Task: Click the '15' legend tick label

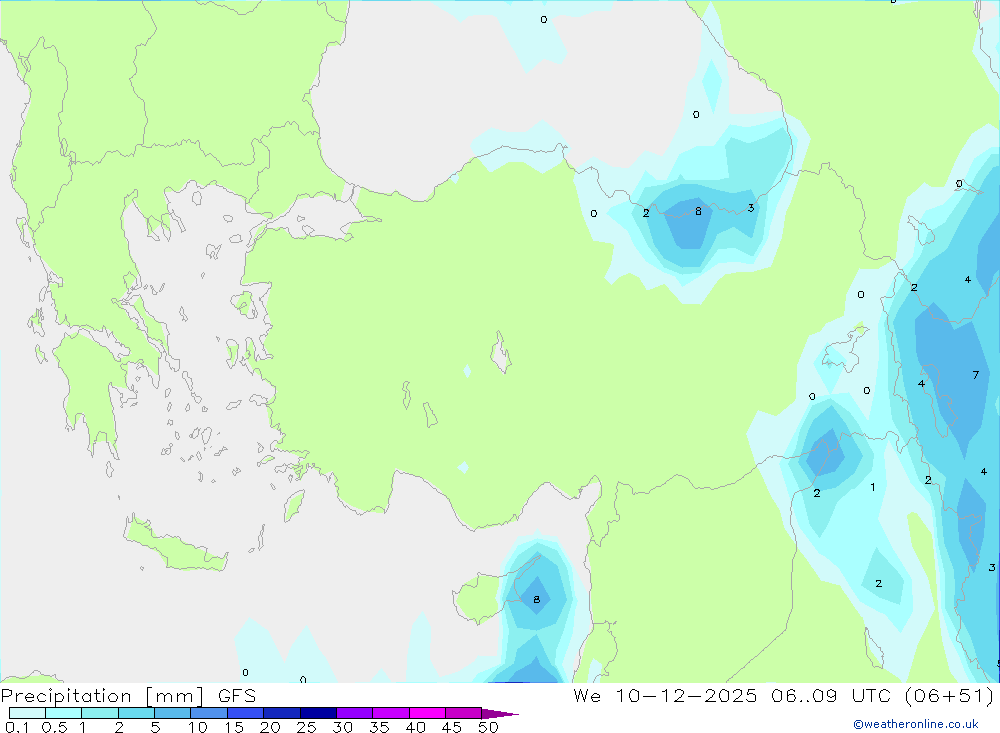Action: click(234, 727)
